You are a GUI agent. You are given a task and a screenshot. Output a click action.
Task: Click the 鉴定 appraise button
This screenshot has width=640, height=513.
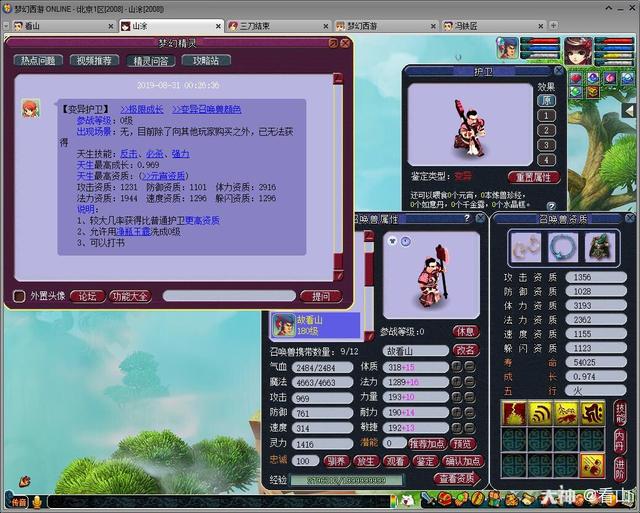[x=425, y=461]
